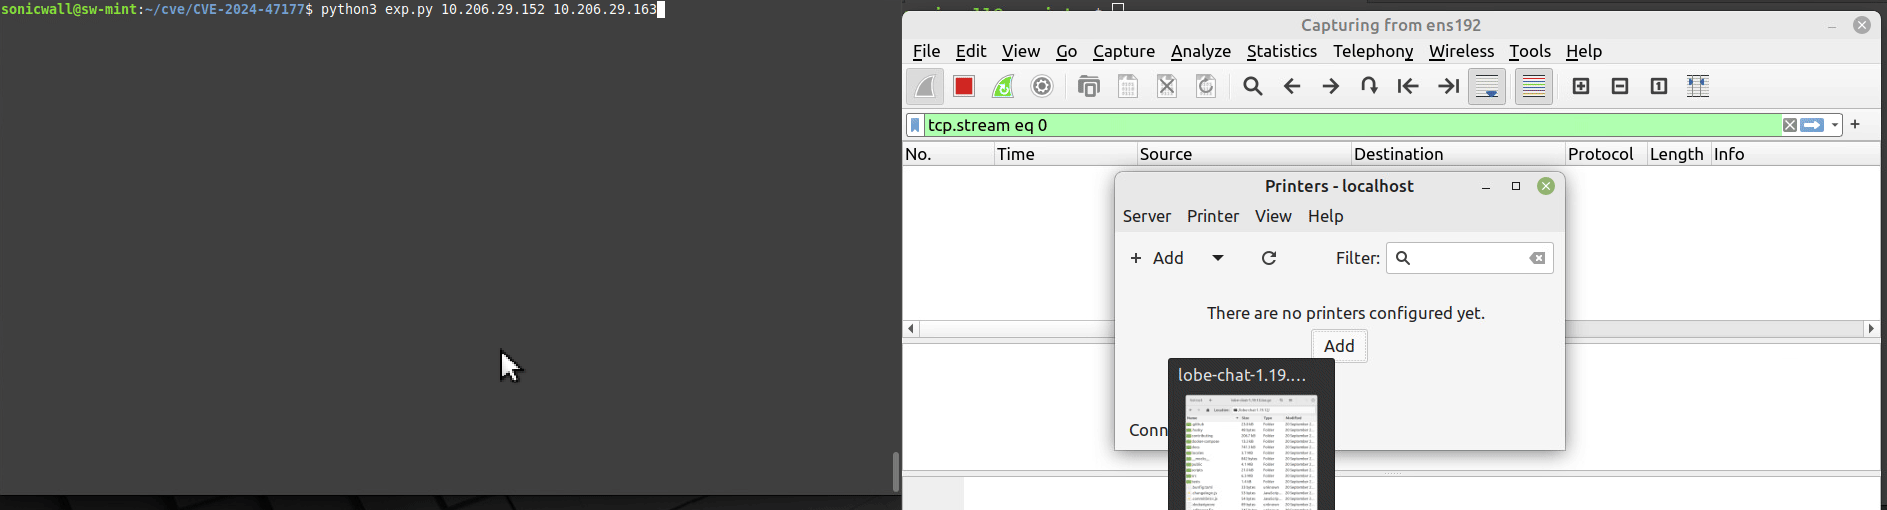The width and height of the screenshot is (1887, 510).
Task: Toggle auto-scroll during live capture
Action: (x=1487, y=87)
